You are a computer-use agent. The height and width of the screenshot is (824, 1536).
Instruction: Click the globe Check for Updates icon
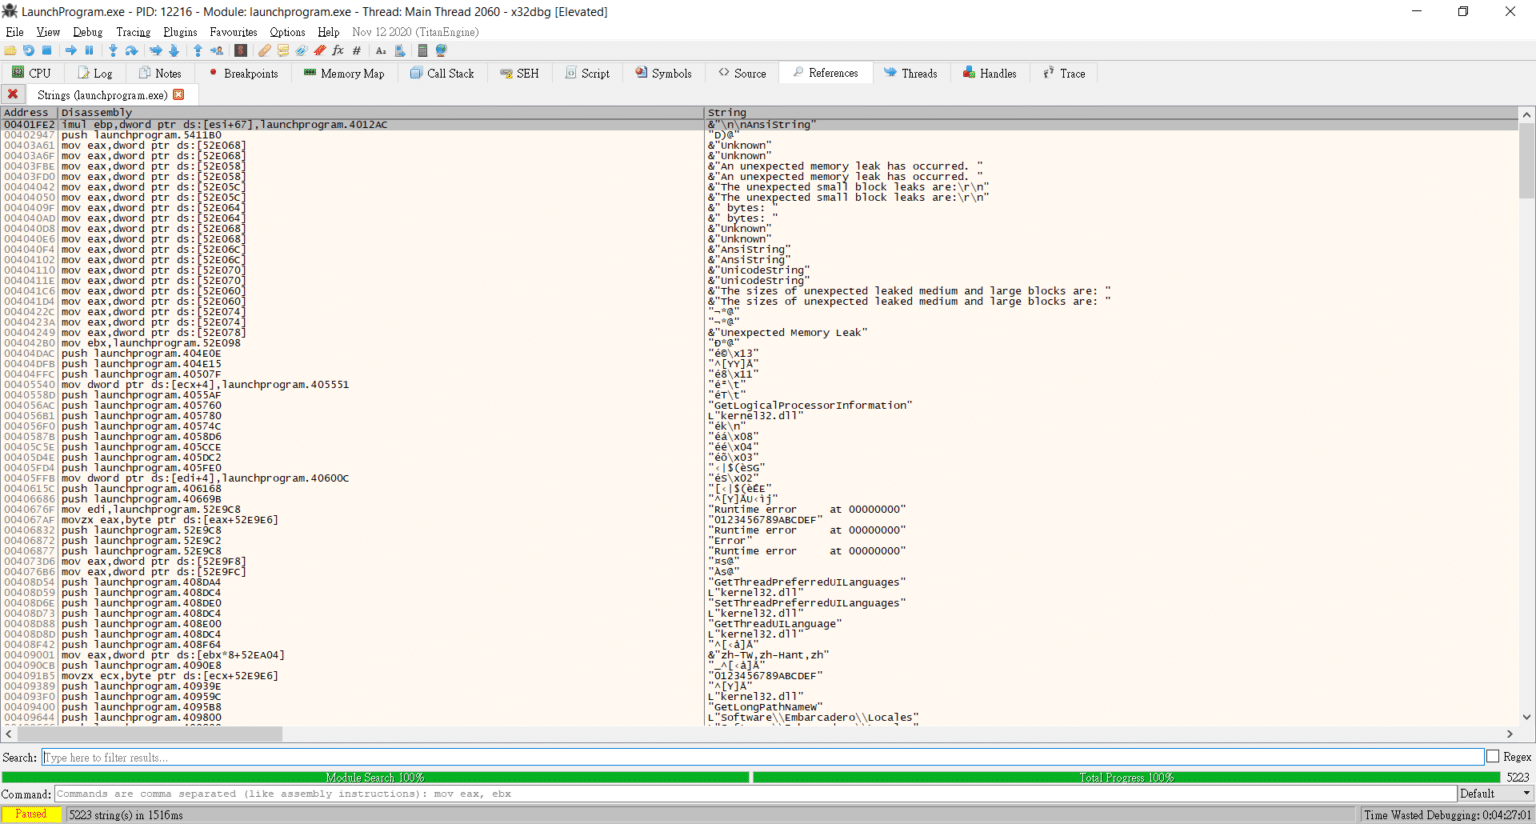click(x=441, y=50)
